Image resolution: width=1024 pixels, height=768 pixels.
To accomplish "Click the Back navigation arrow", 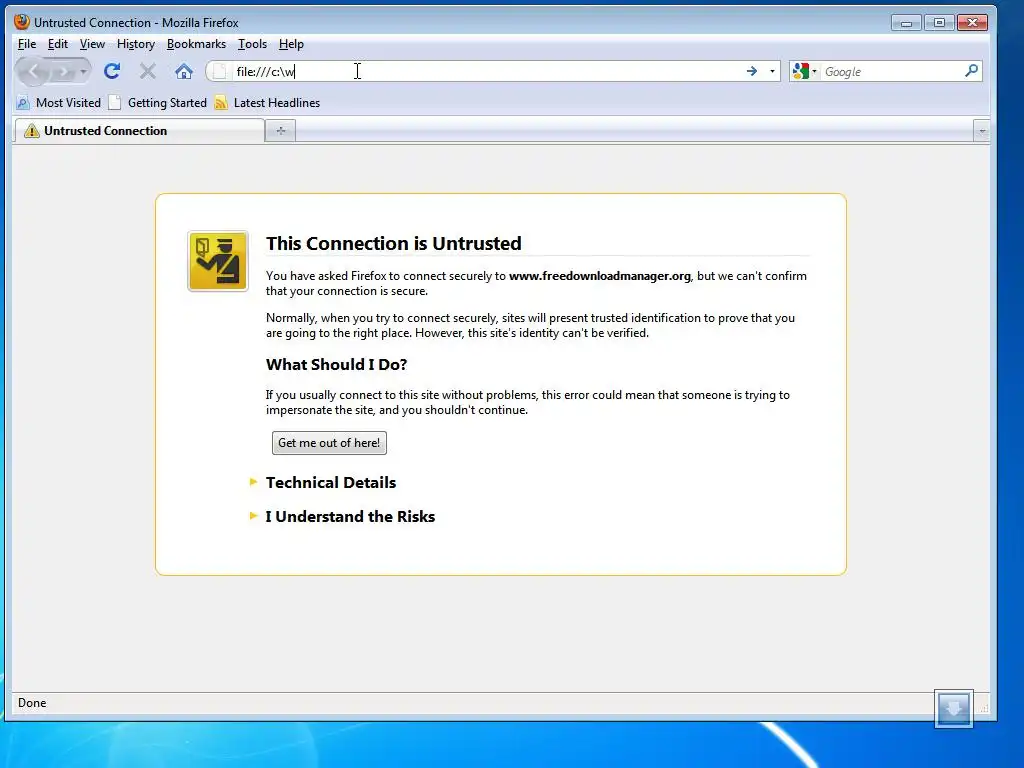I will [34, 71].
